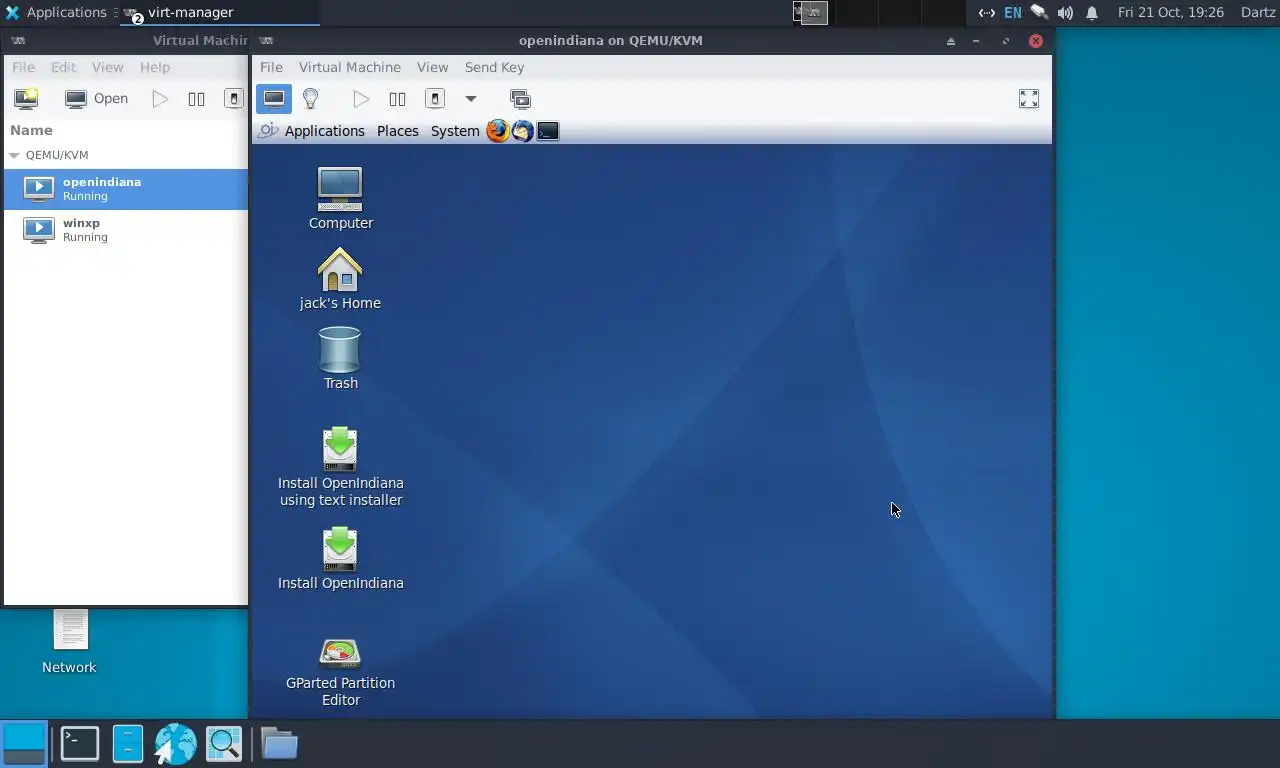Screen dimensions: 1280x768
Task: Launch web browser globe icon in dock
Action: click(175, 743)
